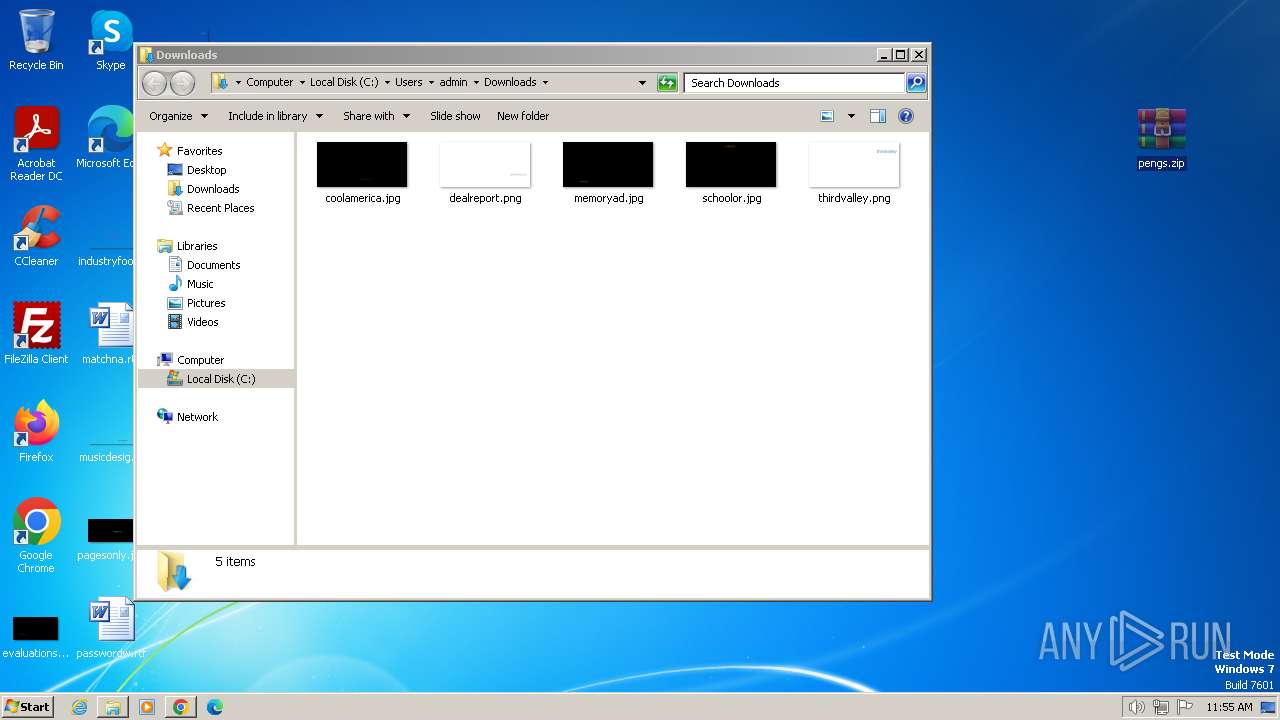This screenshot has width=1280, height=720.
Task: Select the pengs.zip archive on desktop
Action: (1161, 138)
